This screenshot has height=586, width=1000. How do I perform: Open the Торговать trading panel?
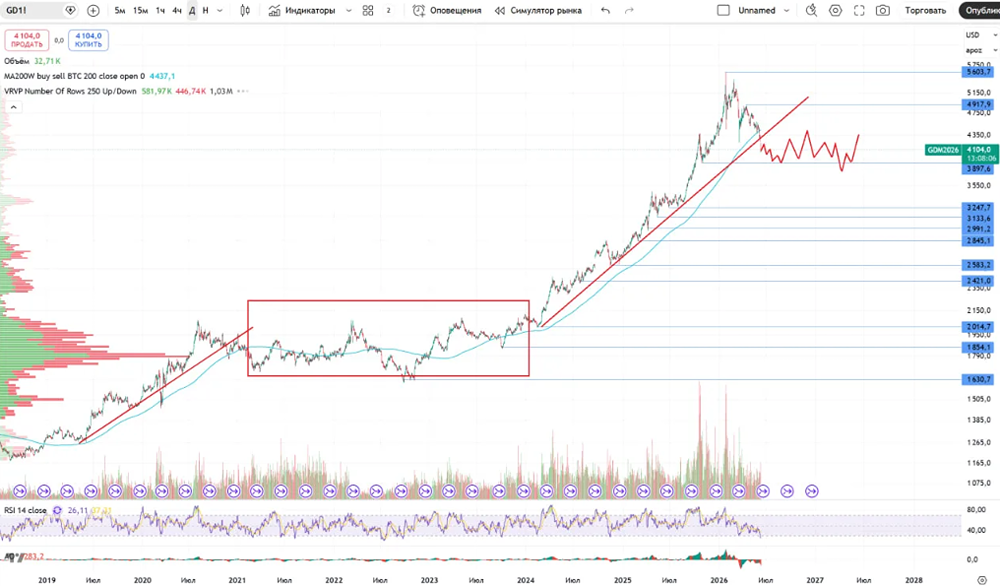click(x=925, y=10)
